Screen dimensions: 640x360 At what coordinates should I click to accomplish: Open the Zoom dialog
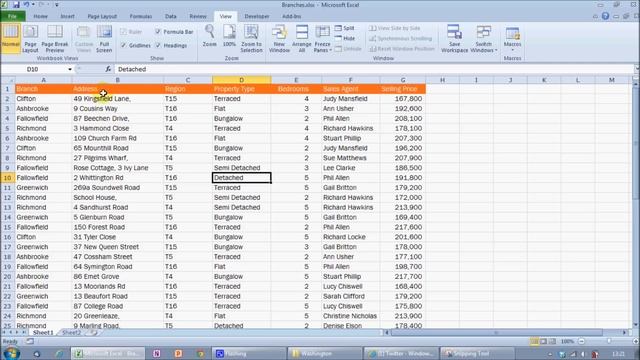210,36
